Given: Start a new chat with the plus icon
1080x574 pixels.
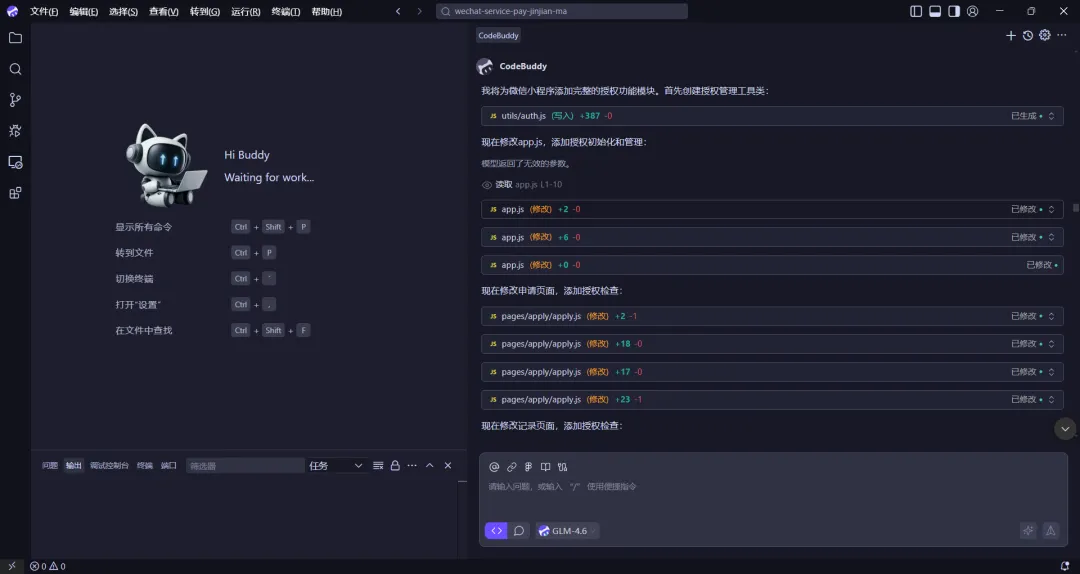Looking at the screenshot, I should (x=1010, y=35).
